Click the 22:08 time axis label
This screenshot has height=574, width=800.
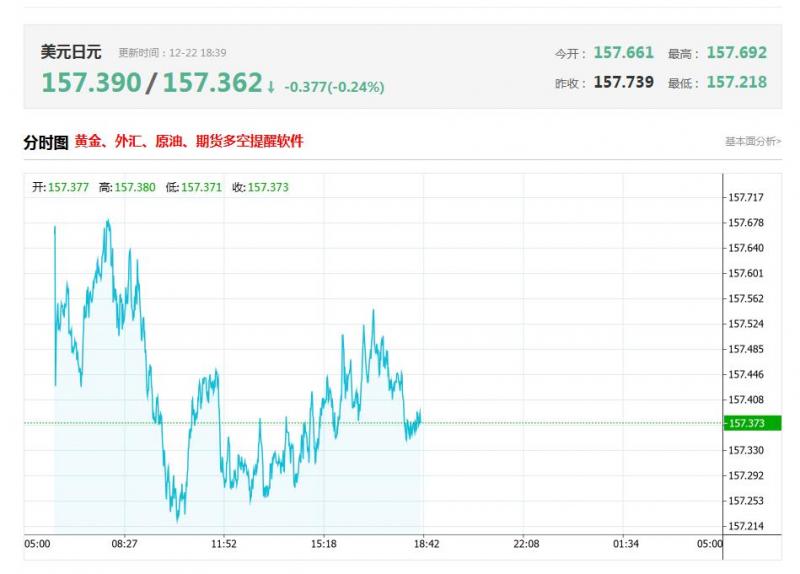pyautogui.click(x=526, y=544)
